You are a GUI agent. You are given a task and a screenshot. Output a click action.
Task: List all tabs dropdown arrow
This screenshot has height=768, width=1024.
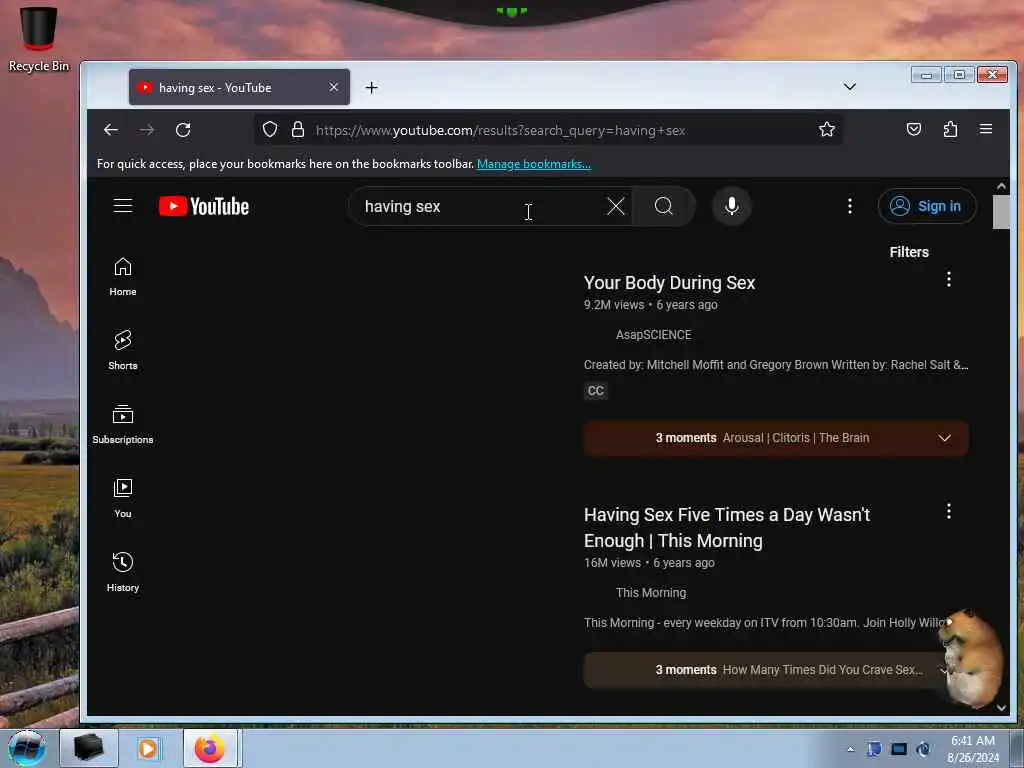point(850,87)
